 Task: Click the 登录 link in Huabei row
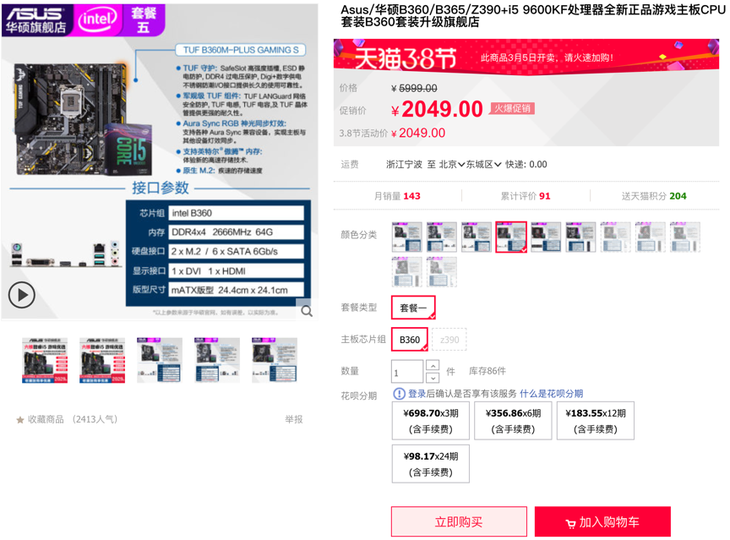417,394
